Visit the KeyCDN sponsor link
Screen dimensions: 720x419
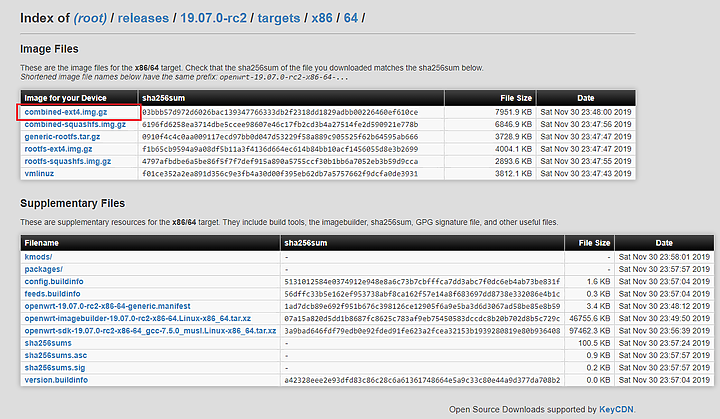(x=616, y=409)
